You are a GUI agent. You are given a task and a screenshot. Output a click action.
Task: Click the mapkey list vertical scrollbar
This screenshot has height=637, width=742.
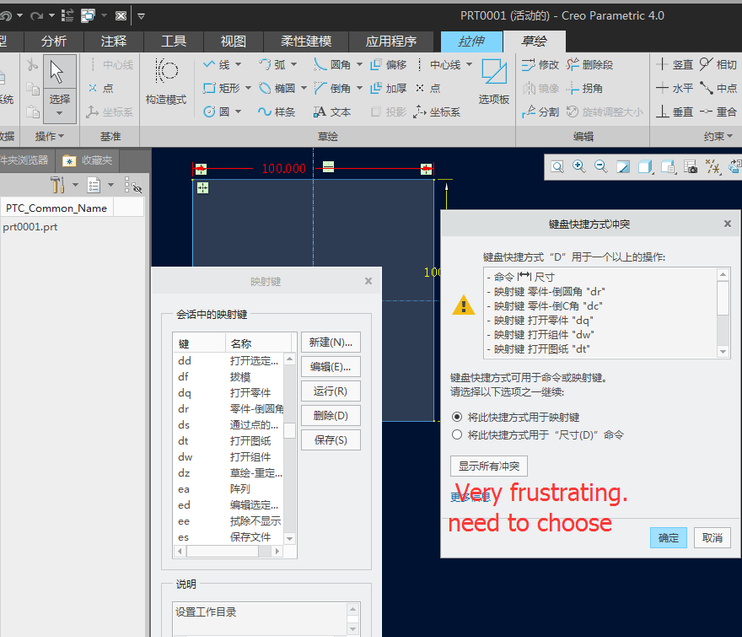pos(289,432)
